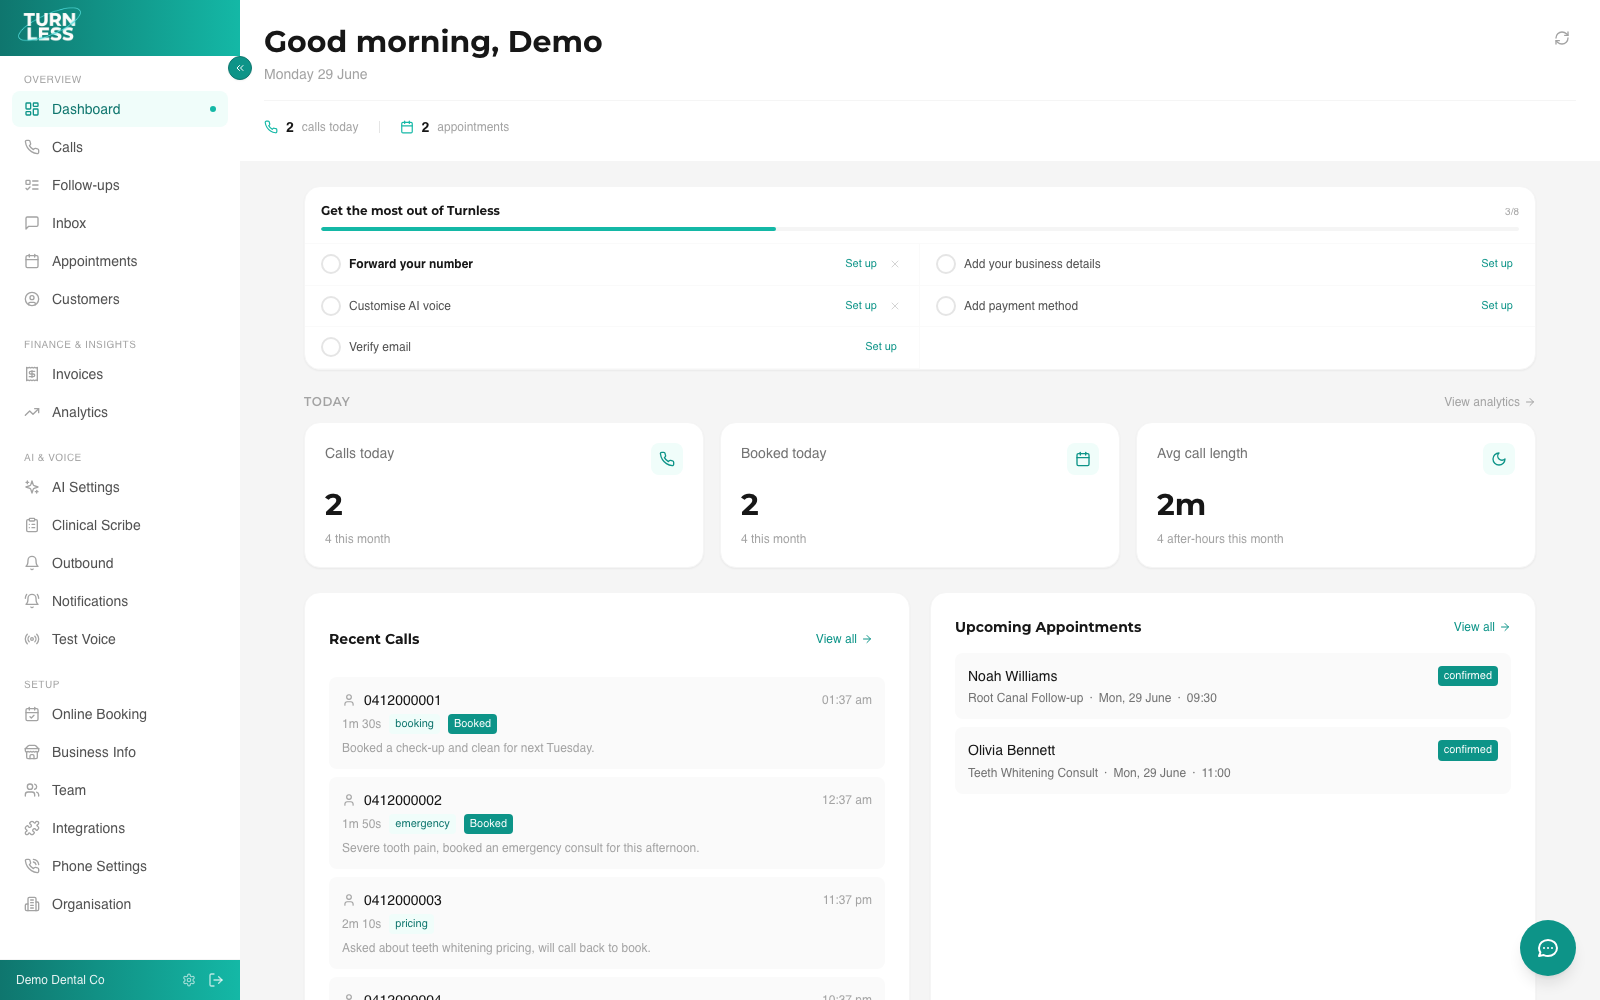
Task: Click calendar icon beside appointments count
Action: (x=407, y=127)
